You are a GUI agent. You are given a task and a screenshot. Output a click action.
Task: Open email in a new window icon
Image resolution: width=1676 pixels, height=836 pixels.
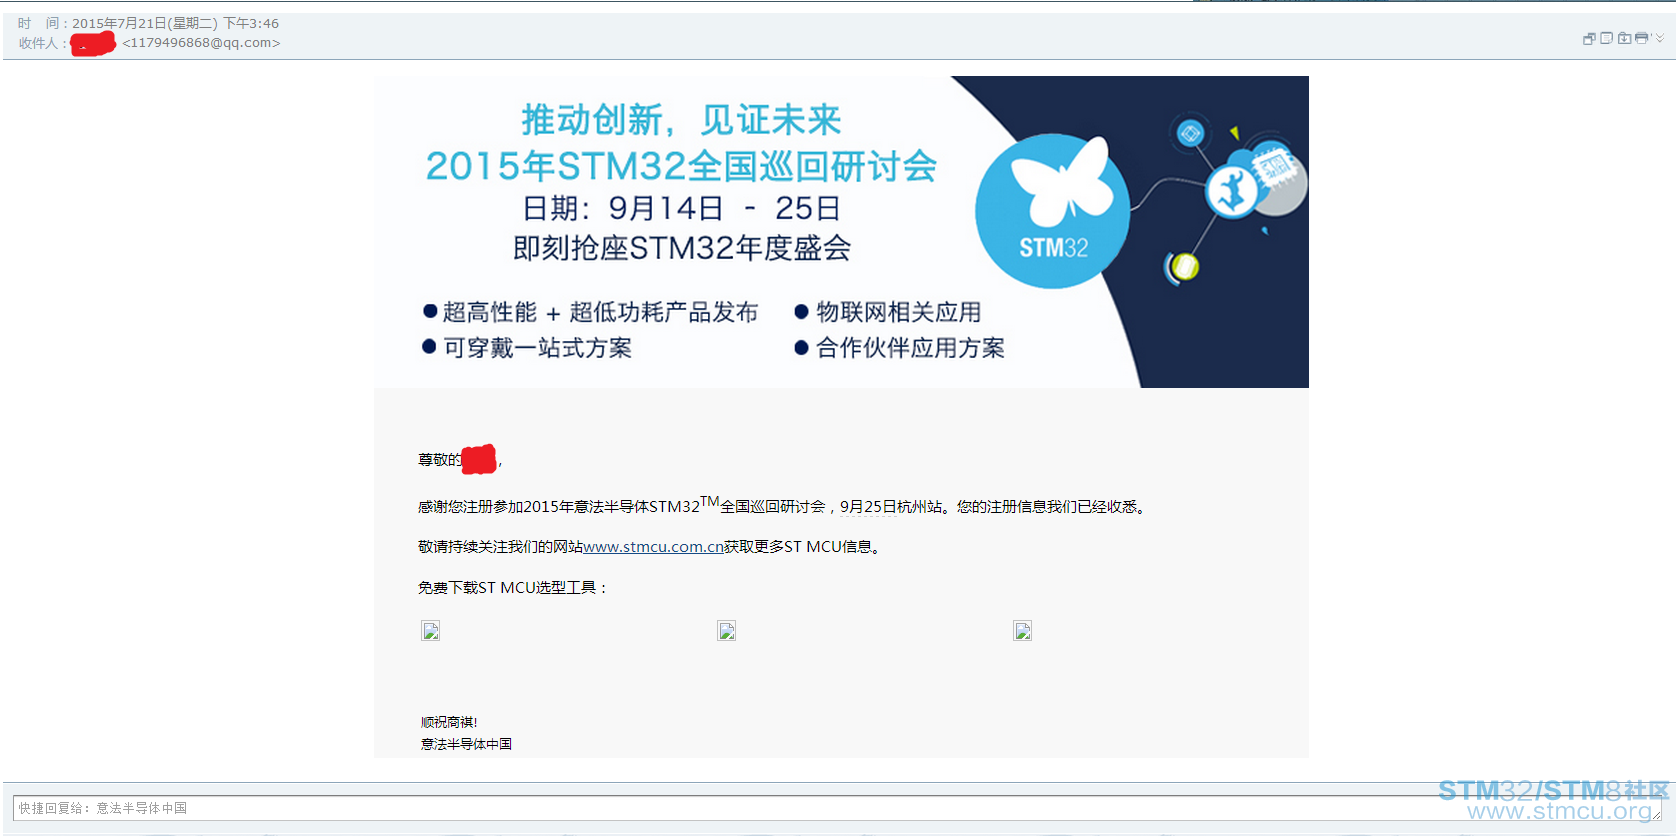[x=1589, y=39]
